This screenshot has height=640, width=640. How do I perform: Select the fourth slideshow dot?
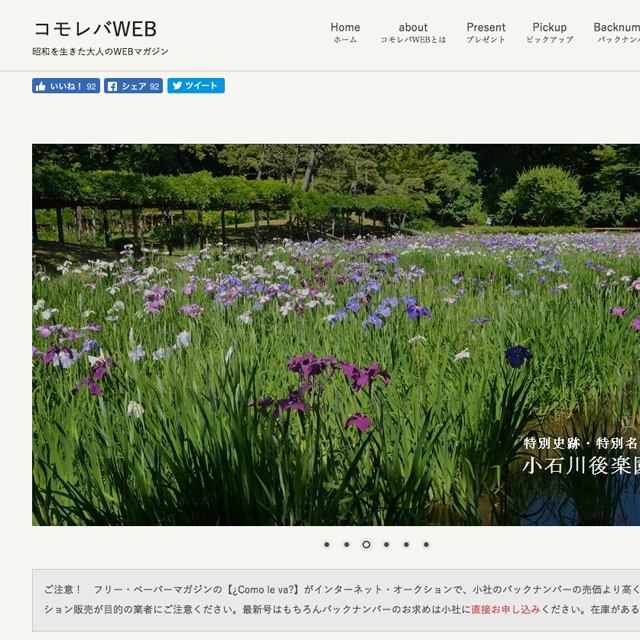point(387,544)
